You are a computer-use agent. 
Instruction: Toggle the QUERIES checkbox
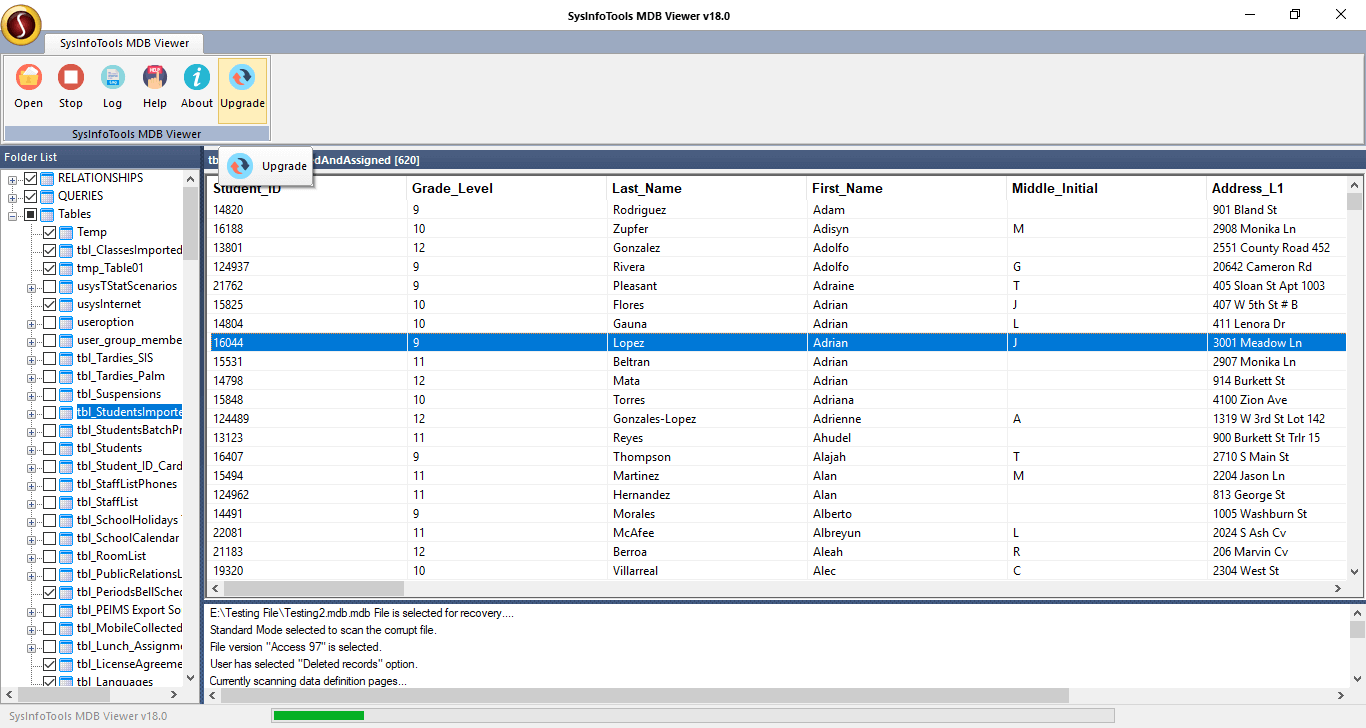pyautogui.click(x=30, y=196)
